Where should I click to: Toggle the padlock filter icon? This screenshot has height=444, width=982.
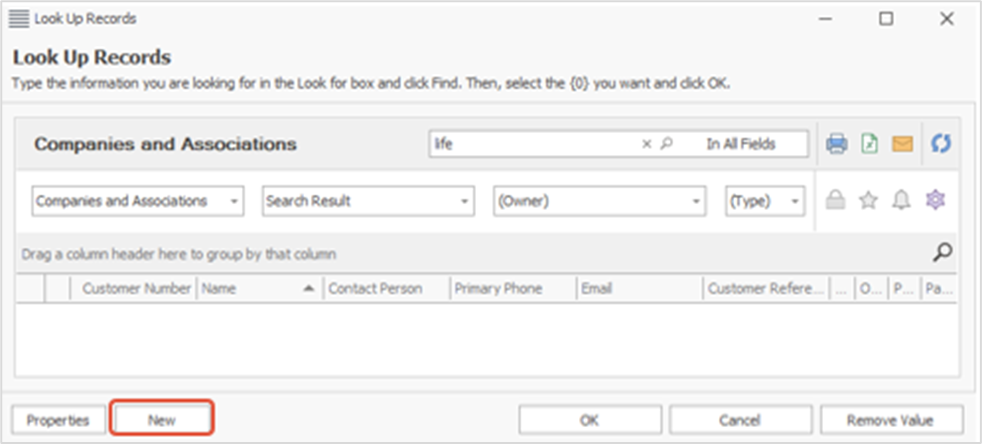click(836, 201)
